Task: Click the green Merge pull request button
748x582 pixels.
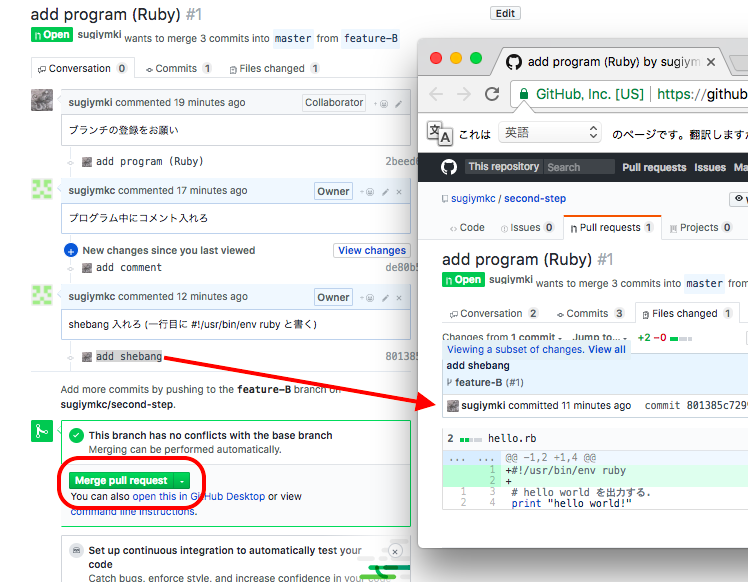Action: [120, 481]
